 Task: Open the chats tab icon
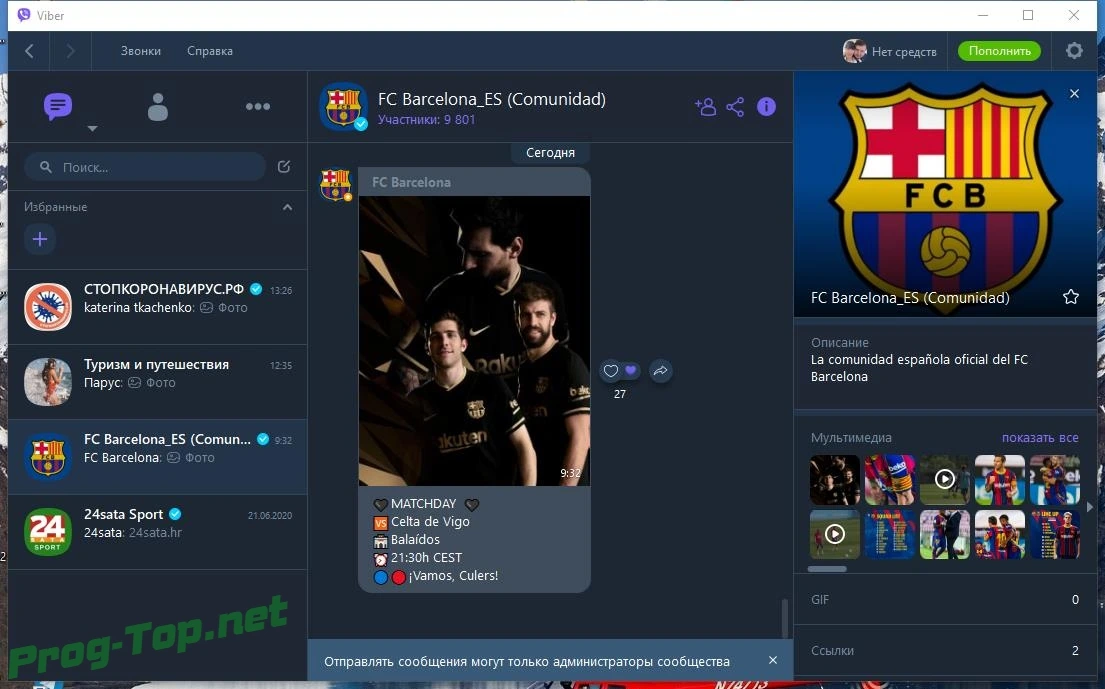pyautogui.click(x=58, y=106)
